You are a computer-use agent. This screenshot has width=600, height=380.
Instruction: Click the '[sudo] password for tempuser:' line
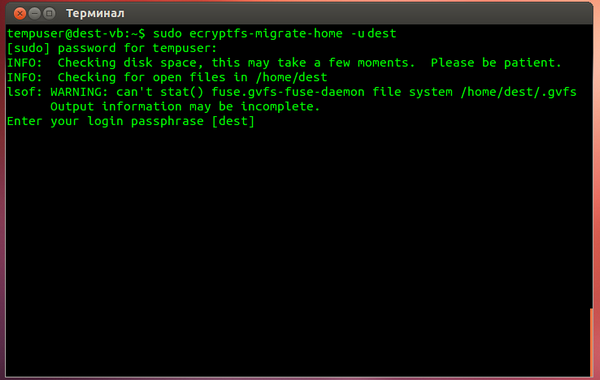[112, 48]
